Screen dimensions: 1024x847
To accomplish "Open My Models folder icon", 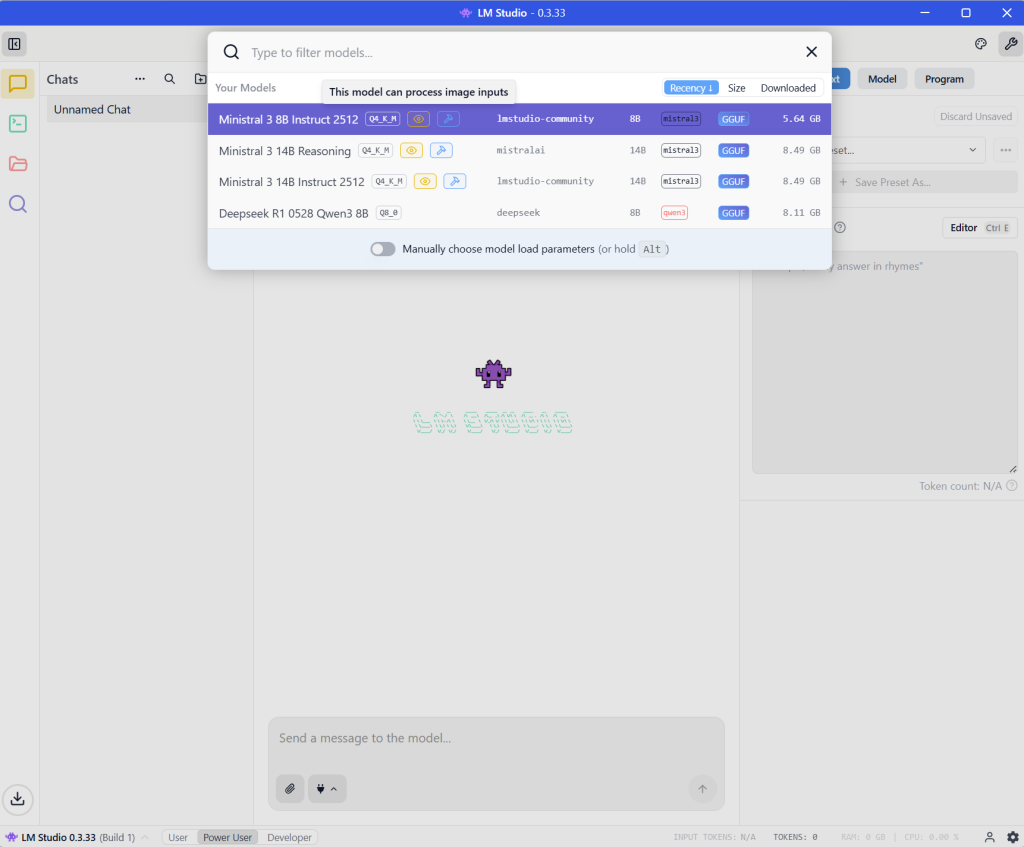I will tap(17, 164).
